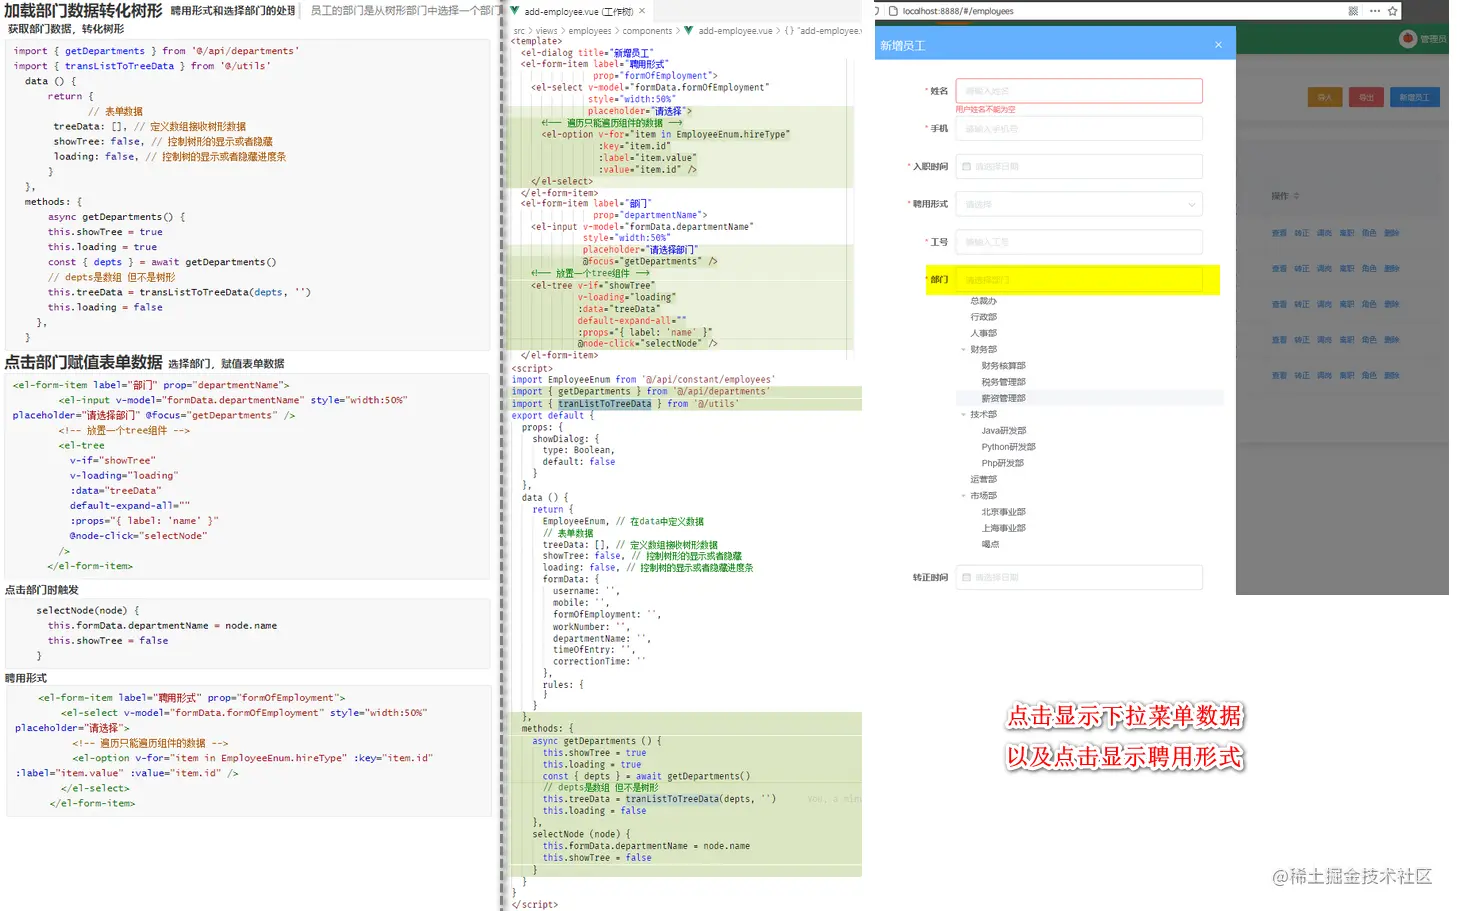The width and height of the screenshot is (1457, 911).
Task: Select Python研发部 in the department tree
Action: coord(1008,447)
